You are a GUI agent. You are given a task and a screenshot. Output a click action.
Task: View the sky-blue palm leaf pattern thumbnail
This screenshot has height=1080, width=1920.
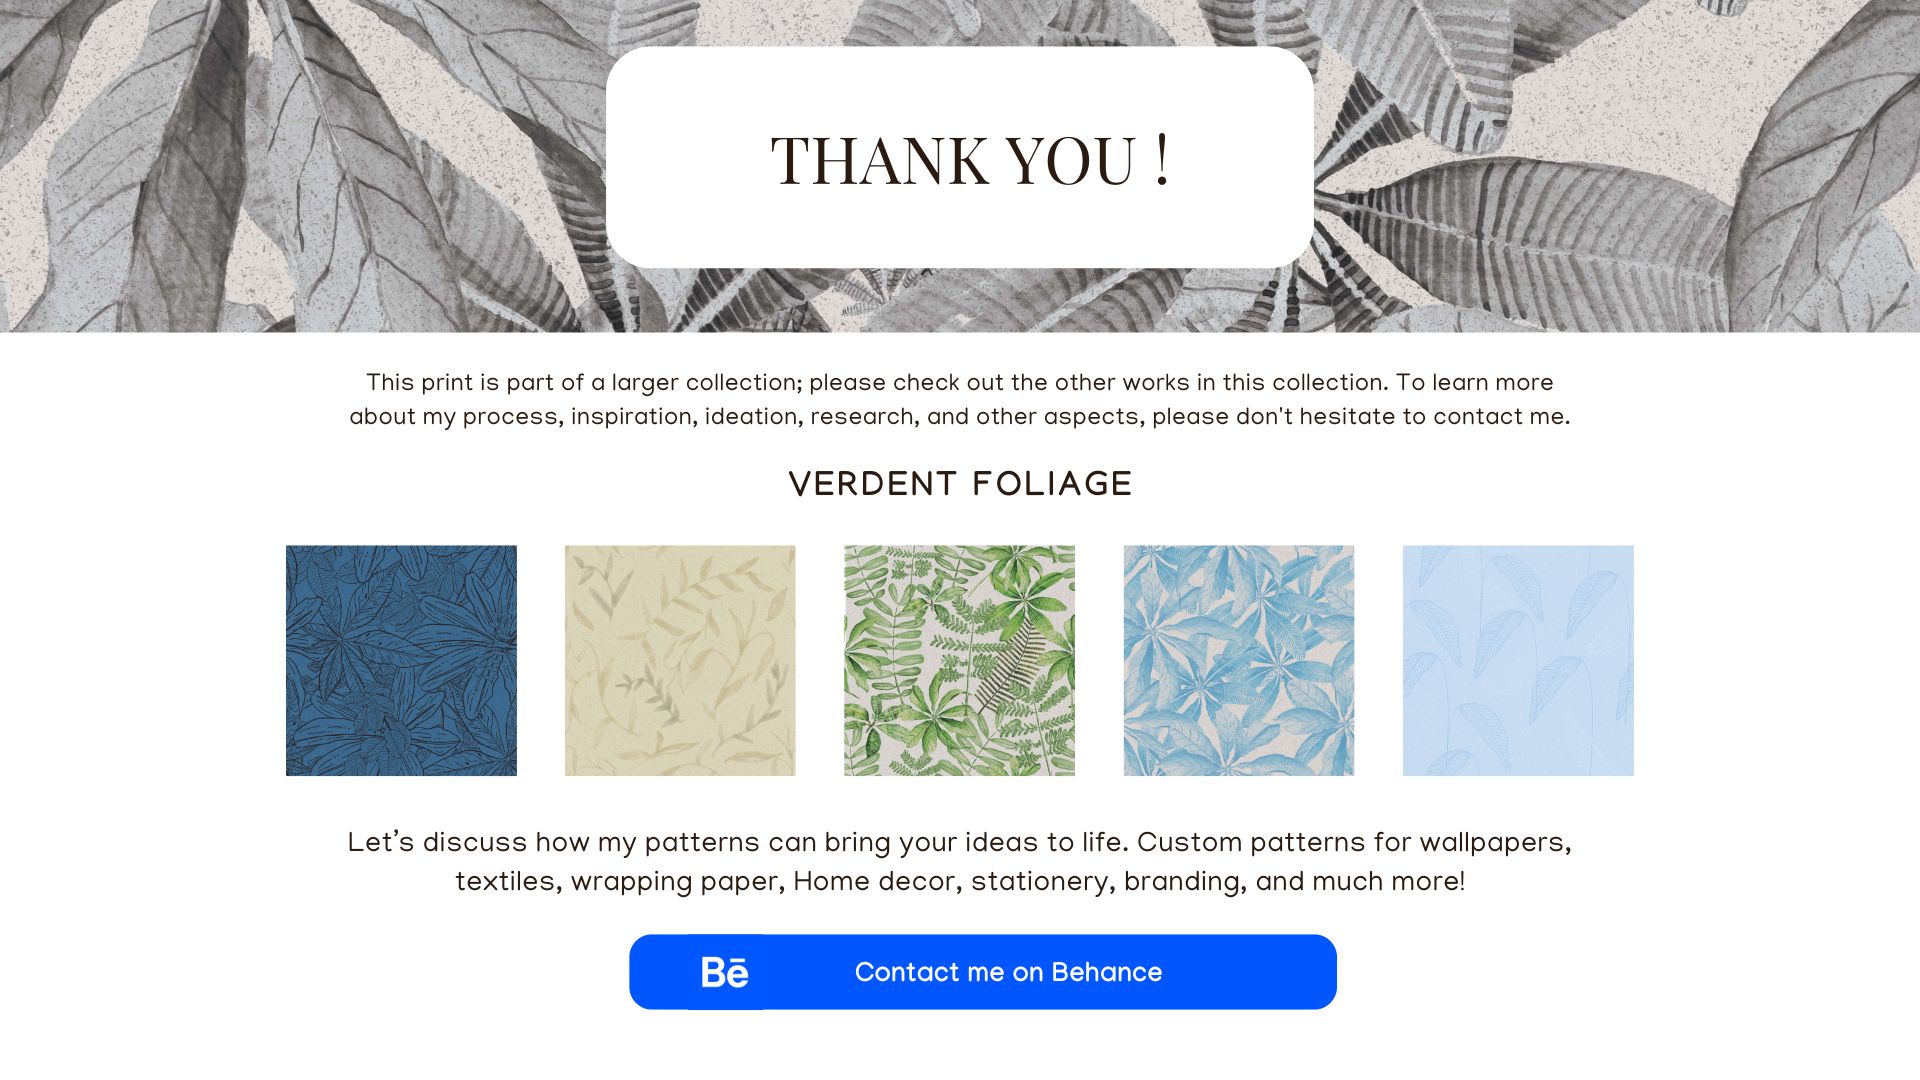pos(1238,660)
